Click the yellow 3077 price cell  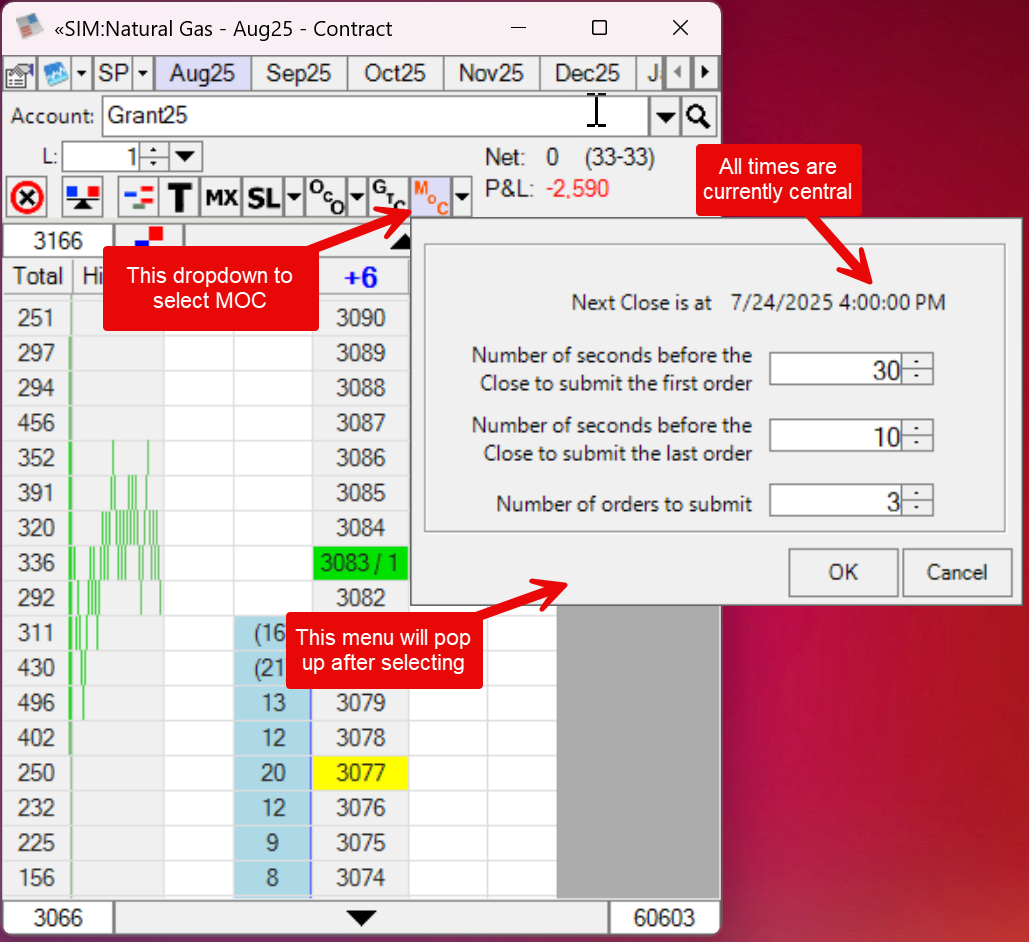(360, 773)
